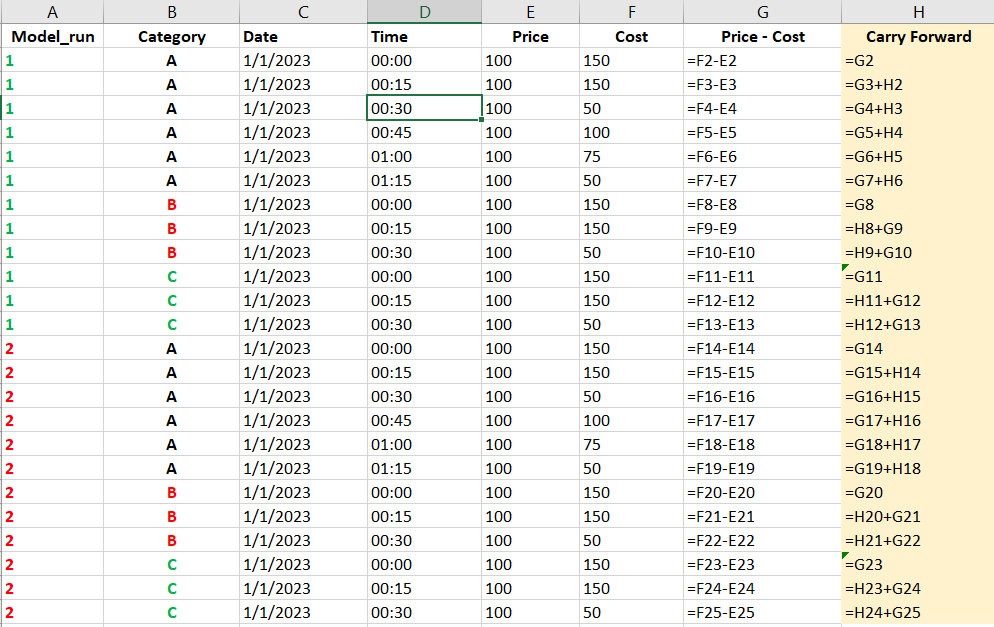Select the cell containing =G5+H4
The image size is (994, 627).
point(918,133)
